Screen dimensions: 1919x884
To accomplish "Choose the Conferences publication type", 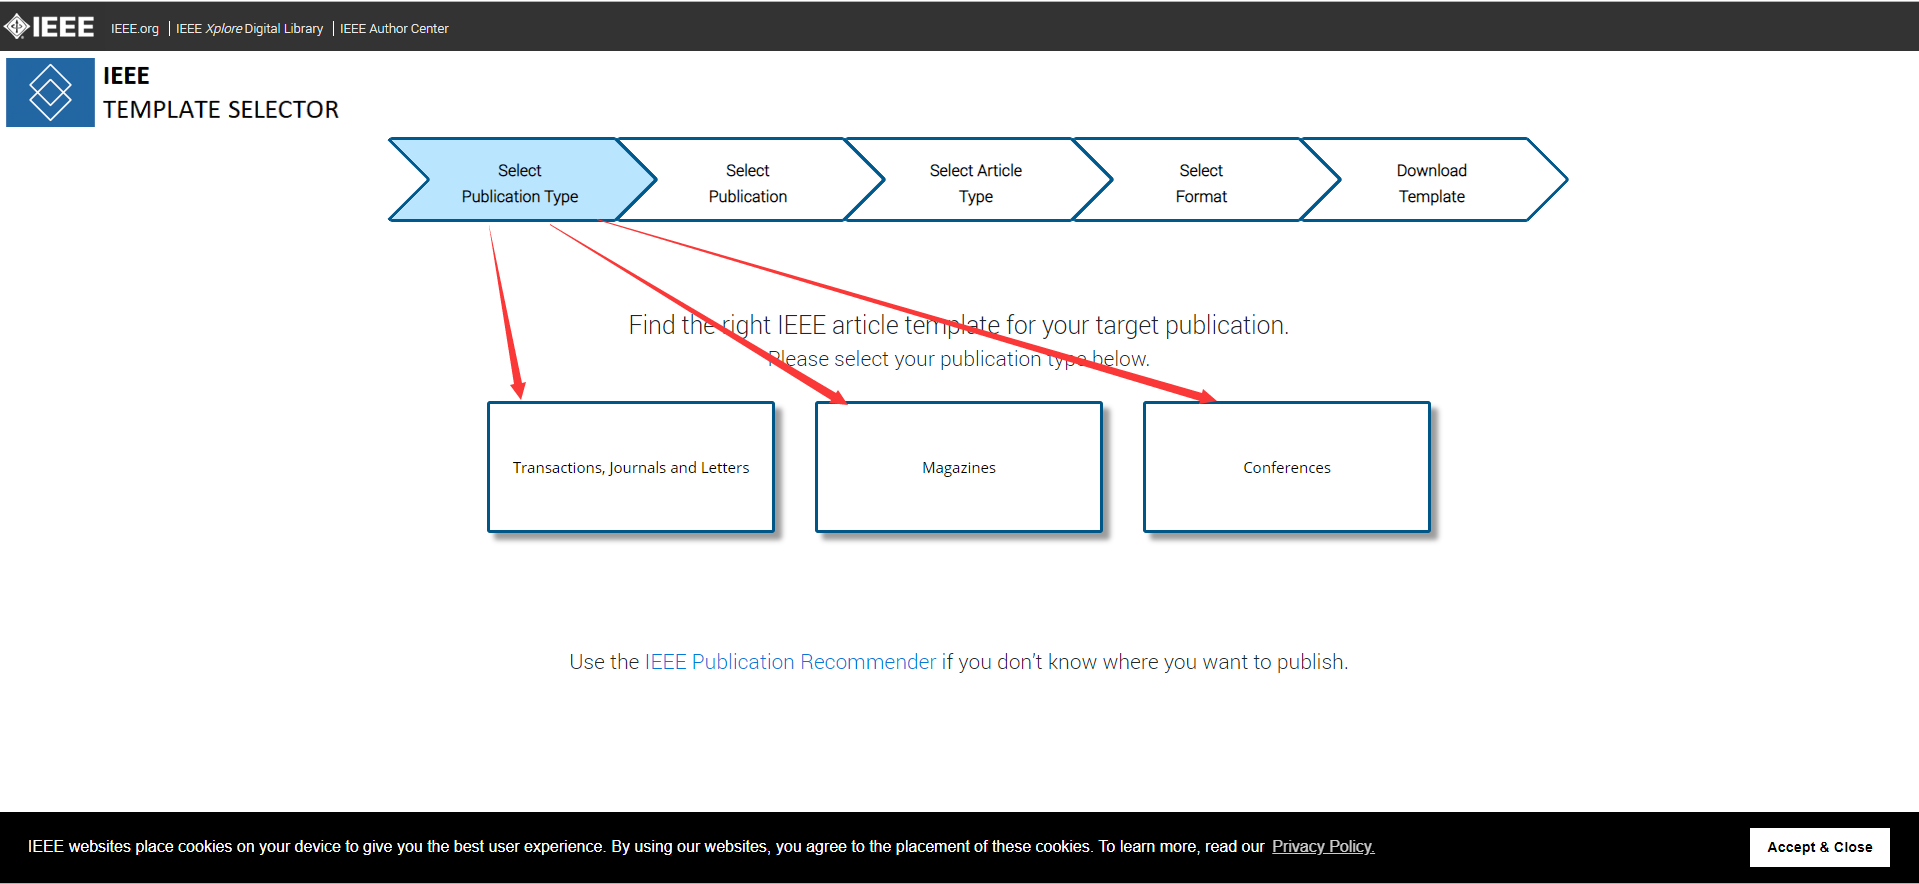I will [1287, 467].
